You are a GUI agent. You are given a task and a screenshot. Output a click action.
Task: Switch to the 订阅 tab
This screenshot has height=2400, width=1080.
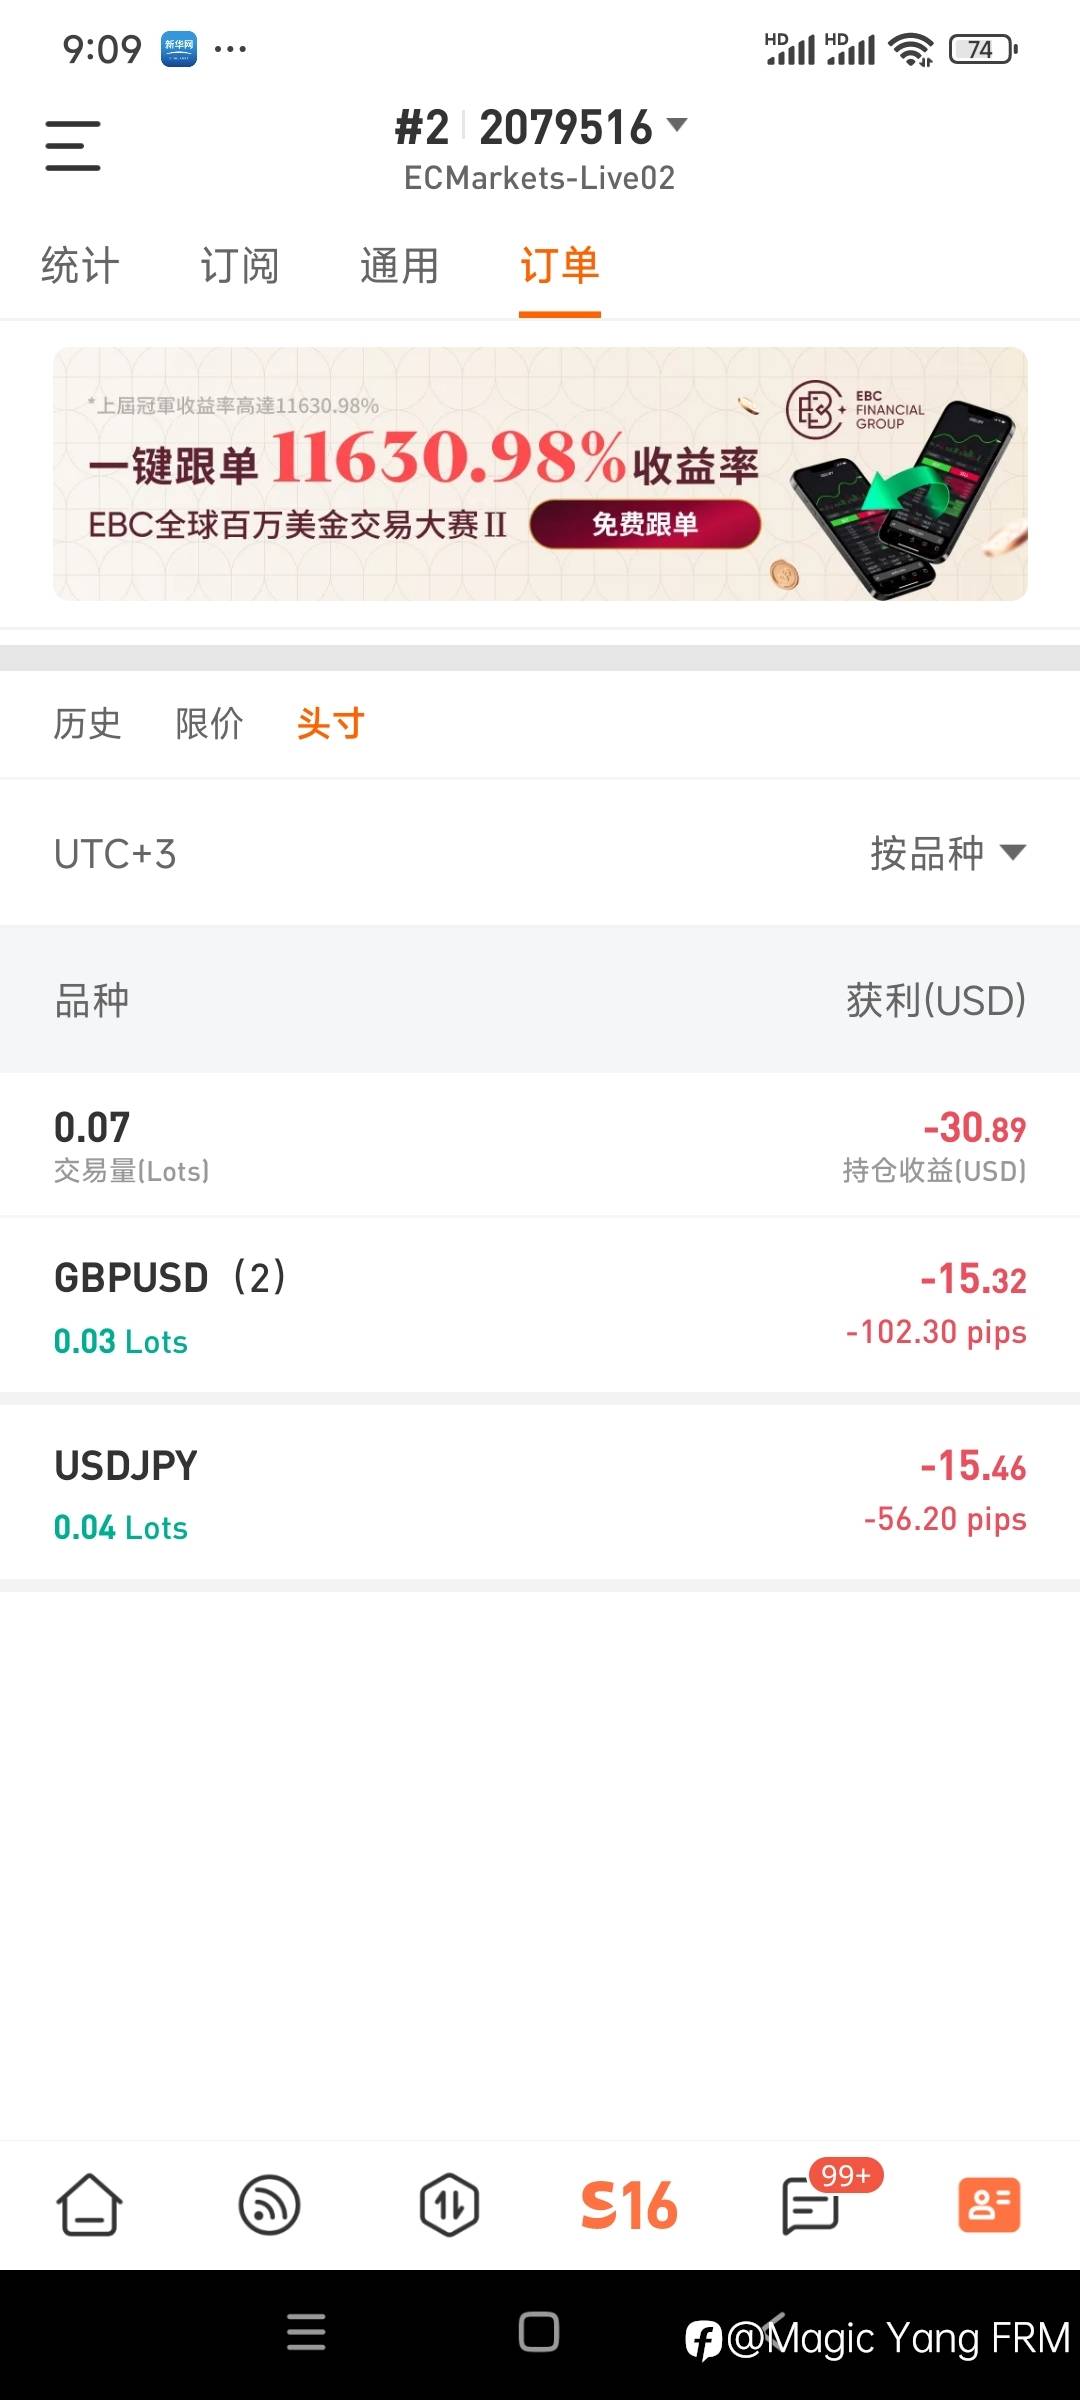(240, 266)
